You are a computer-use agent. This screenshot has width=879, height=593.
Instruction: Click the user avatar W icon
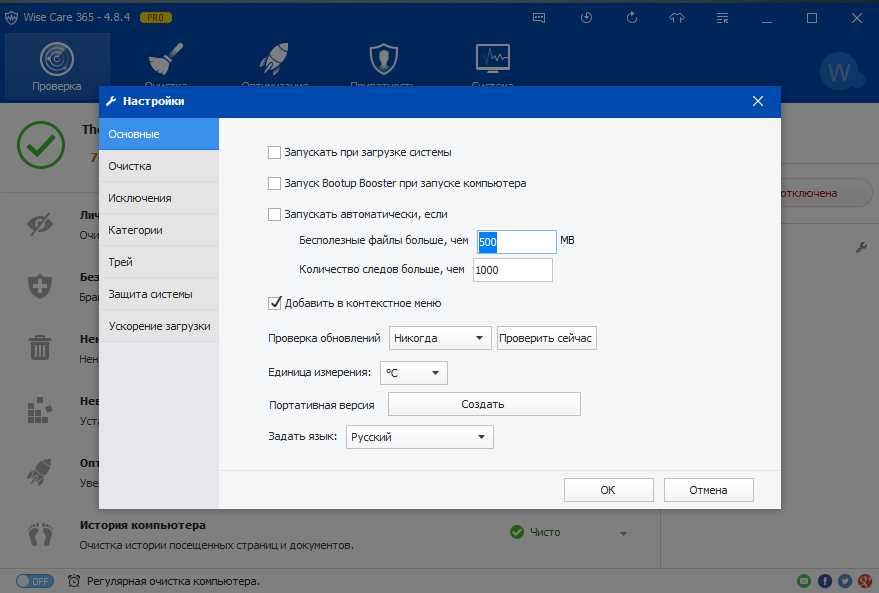point(840,72)
